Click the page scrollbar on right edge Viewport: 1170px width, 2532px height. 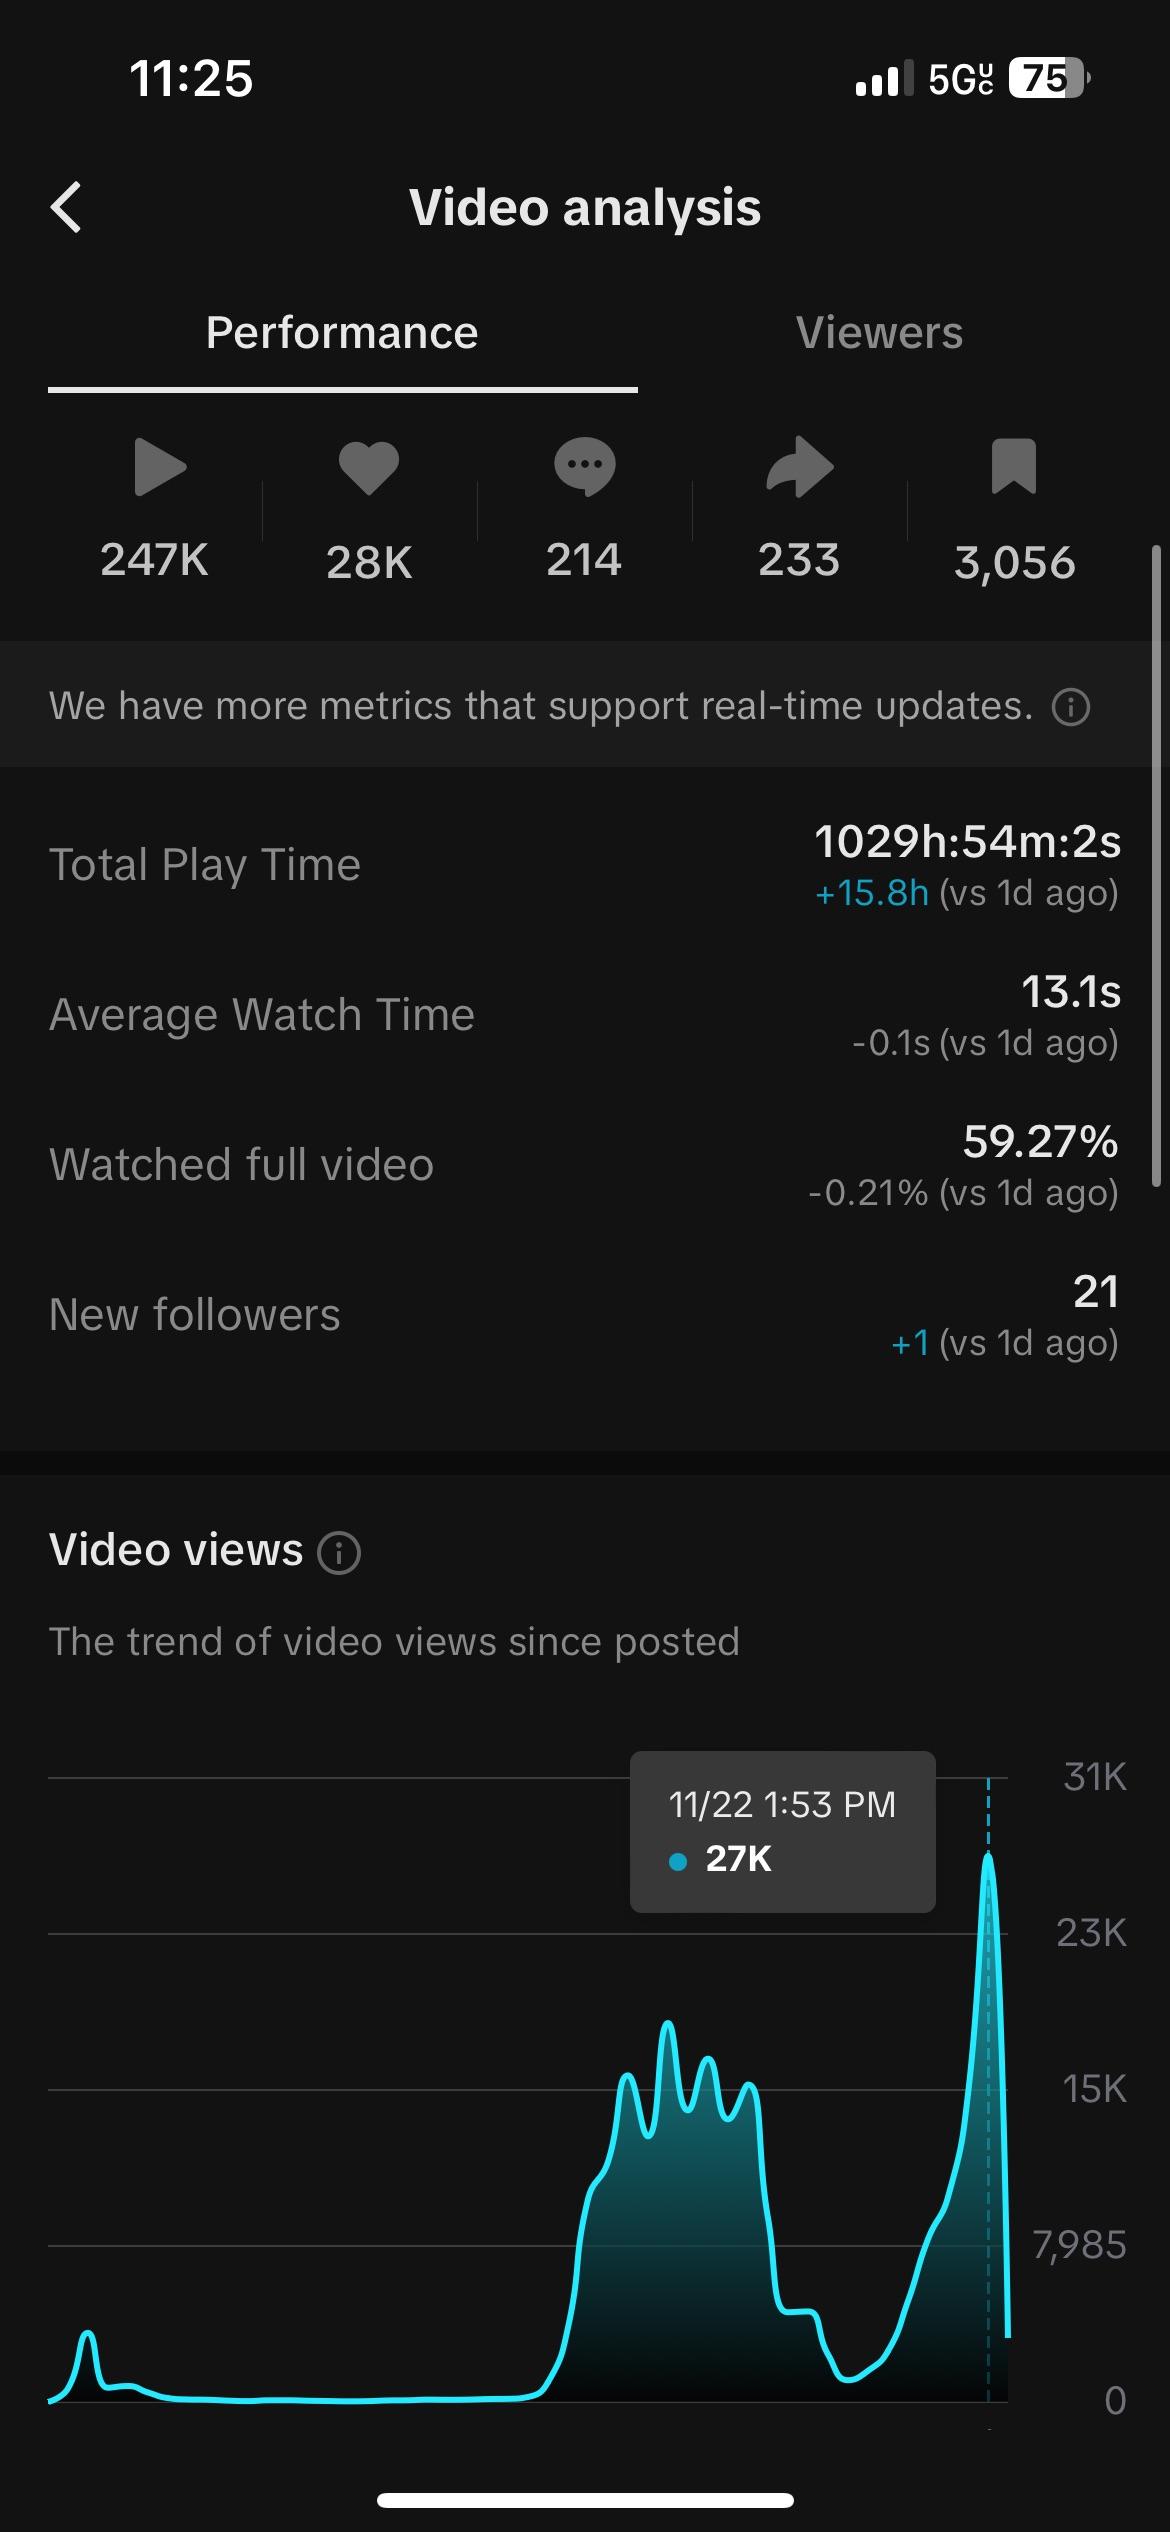pos(1156,865)
